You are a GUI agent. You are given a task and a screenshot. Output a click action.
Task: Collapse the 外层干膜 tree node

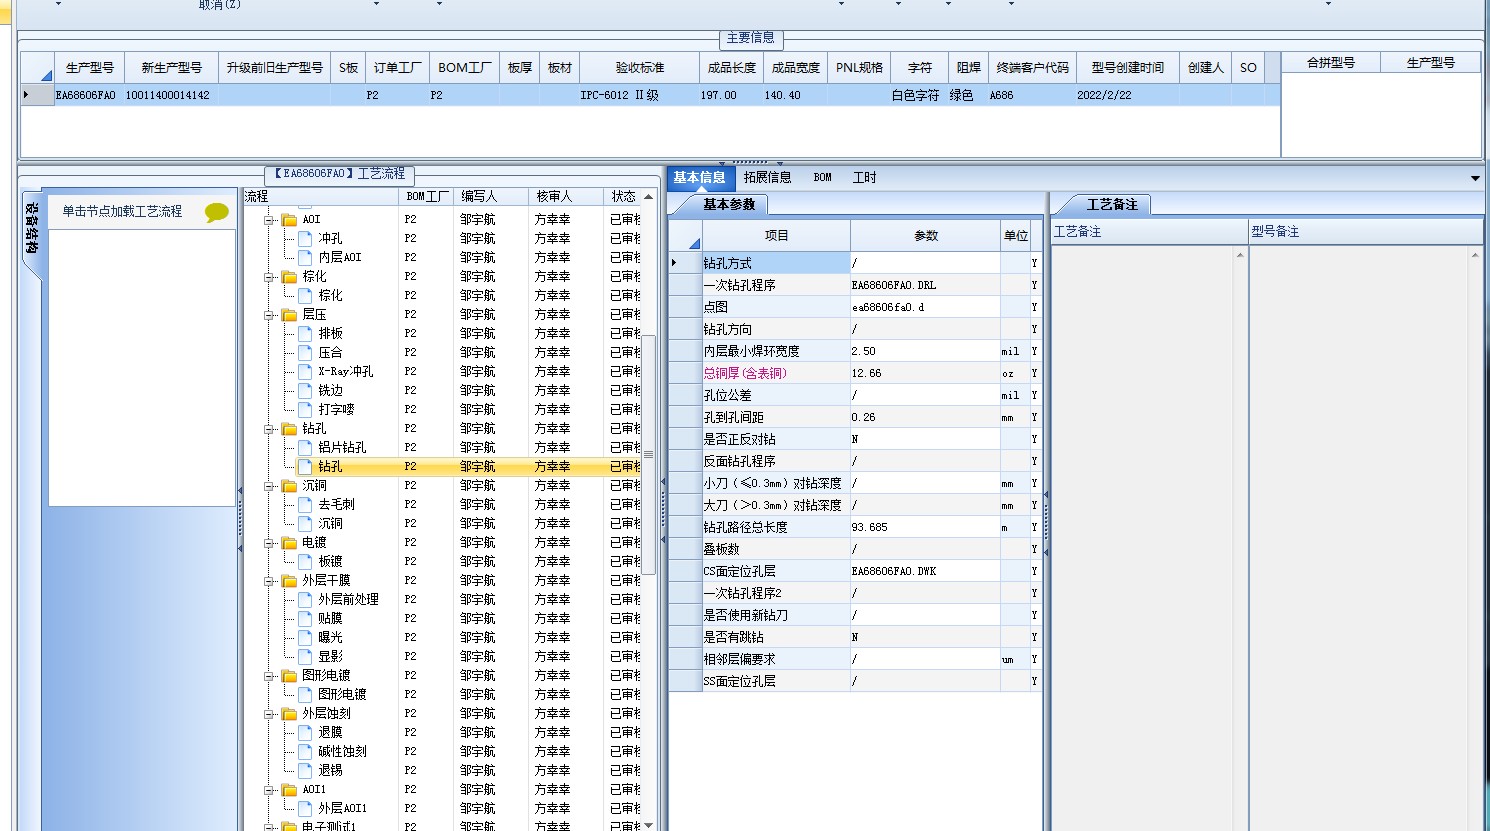(270, 581)
